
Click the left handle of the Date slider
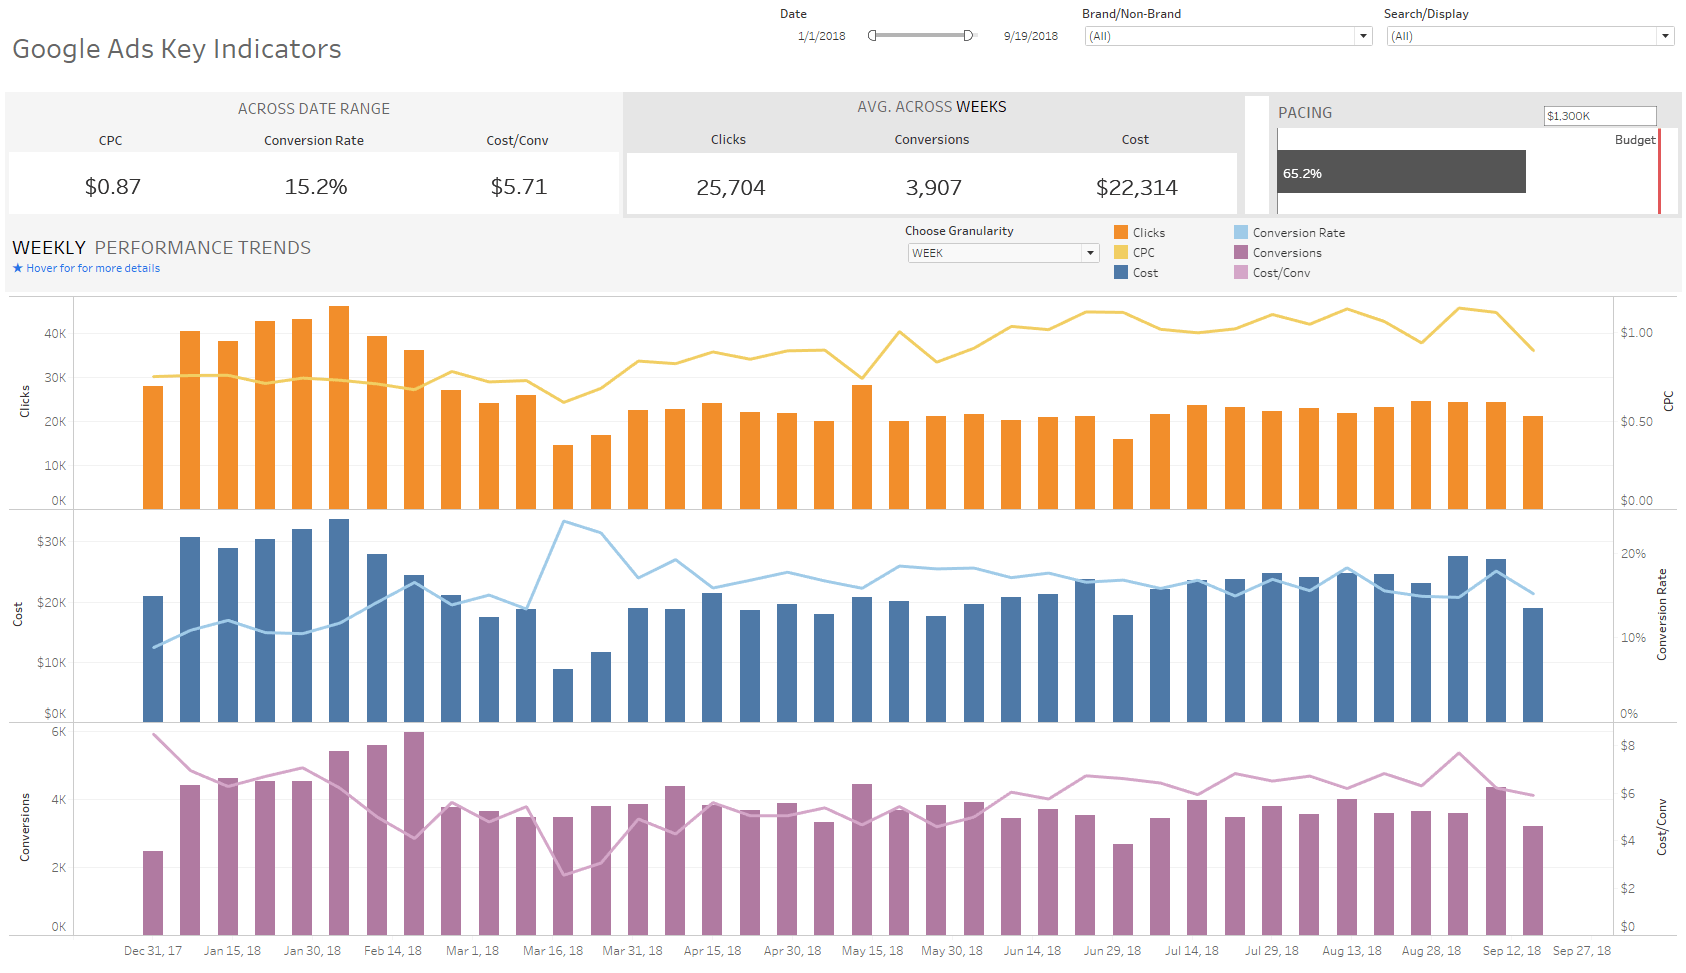872,36
